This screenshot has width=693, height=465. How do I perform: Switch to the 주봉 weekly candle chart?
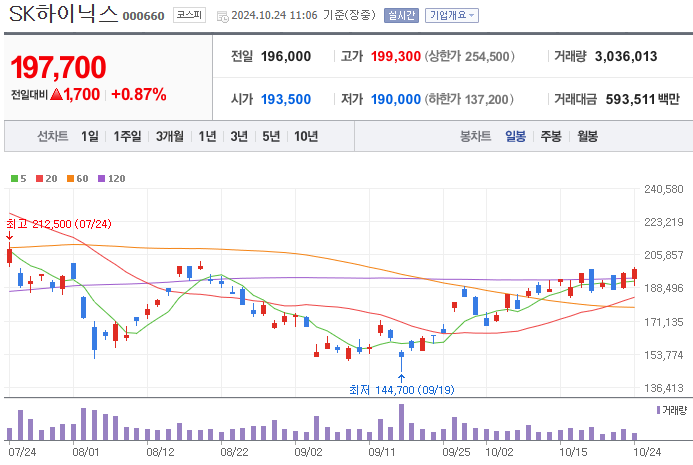coord(551,136)
